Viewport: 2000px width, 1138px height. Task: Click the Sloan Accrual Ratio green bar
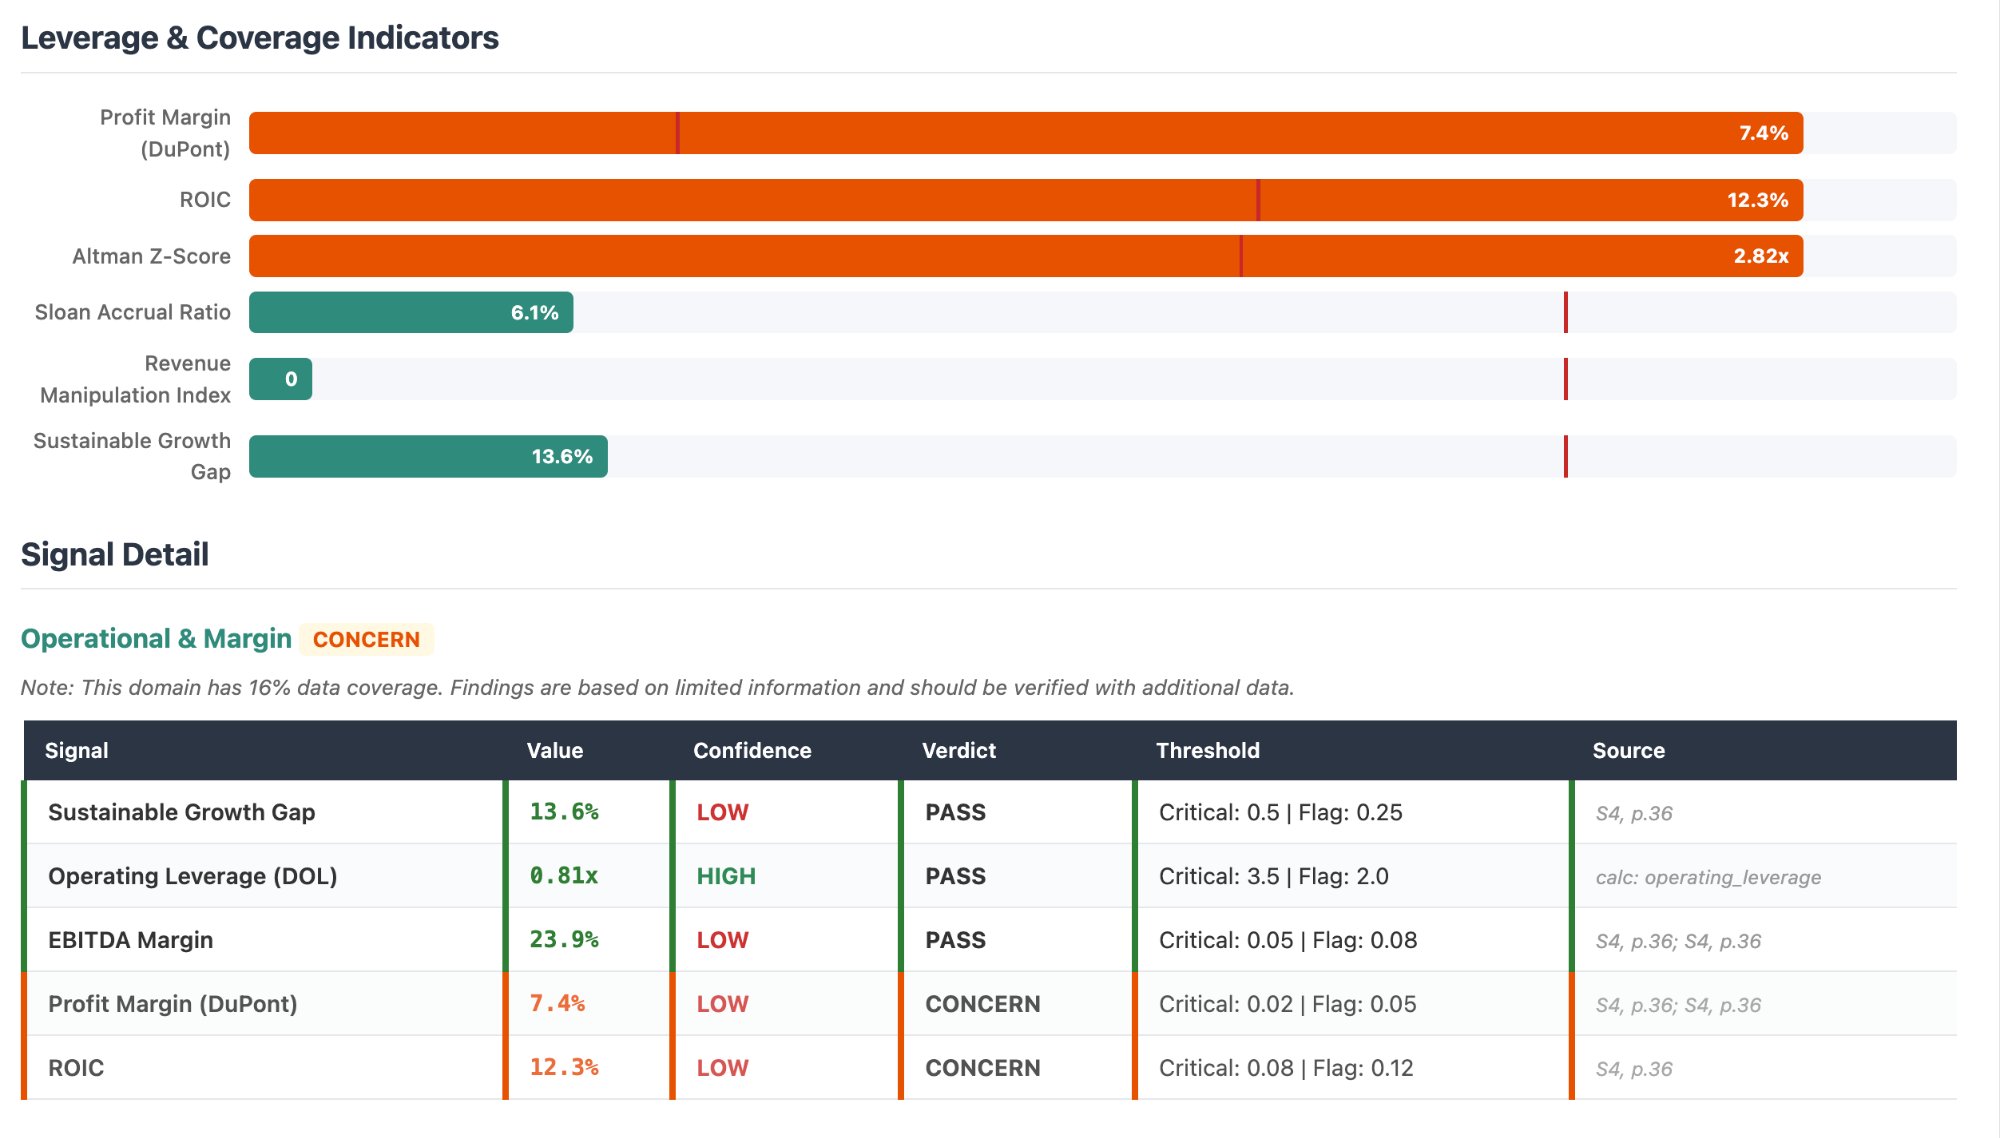[410, 311]
